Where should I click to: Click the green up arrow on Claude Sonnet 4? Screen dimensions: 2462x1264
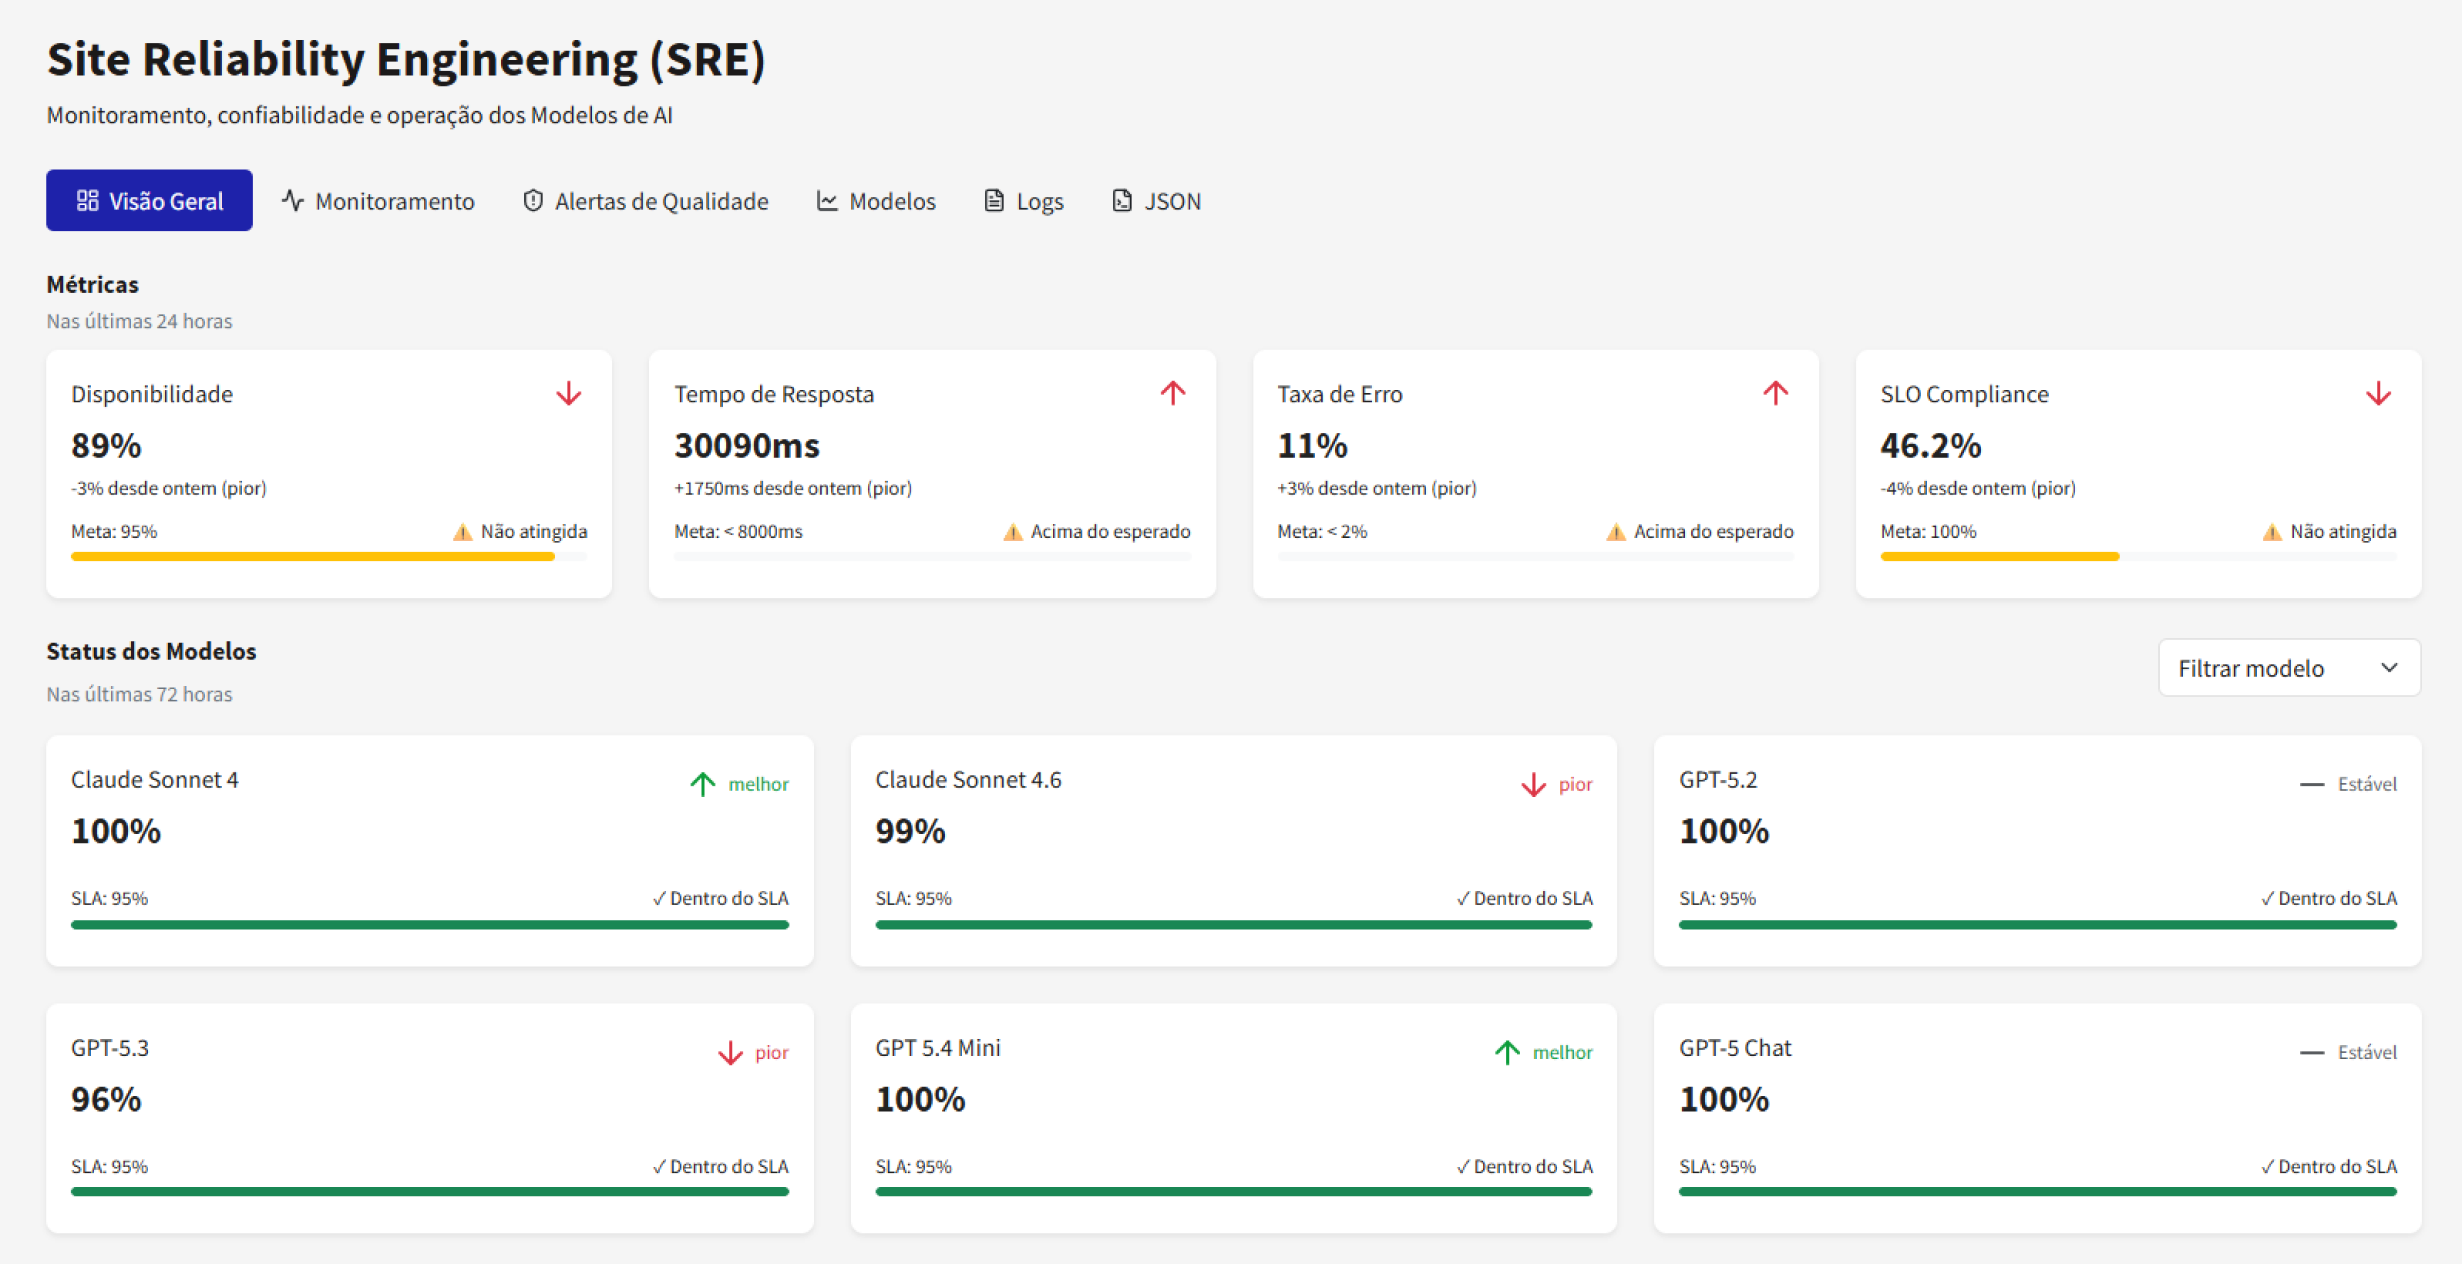(703, 784)
